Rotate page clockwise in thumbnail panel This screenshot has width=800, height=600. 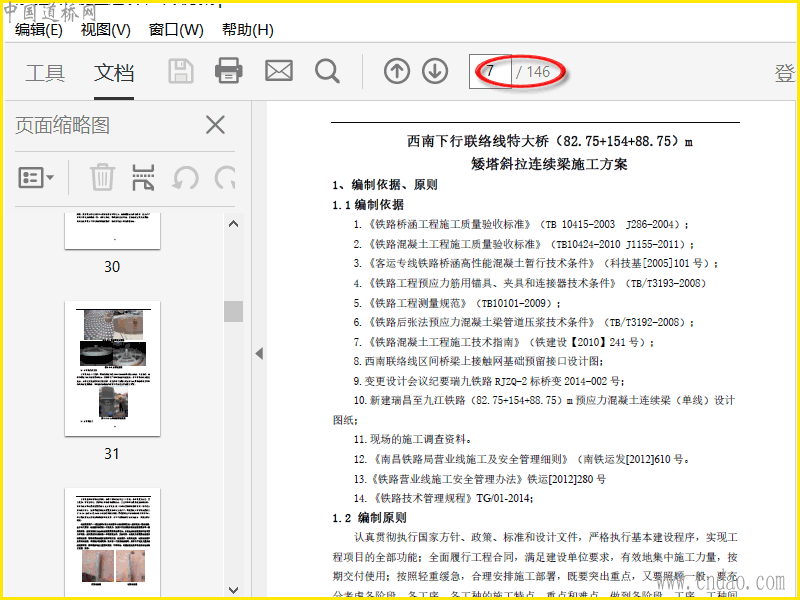[x=226, y=178]
